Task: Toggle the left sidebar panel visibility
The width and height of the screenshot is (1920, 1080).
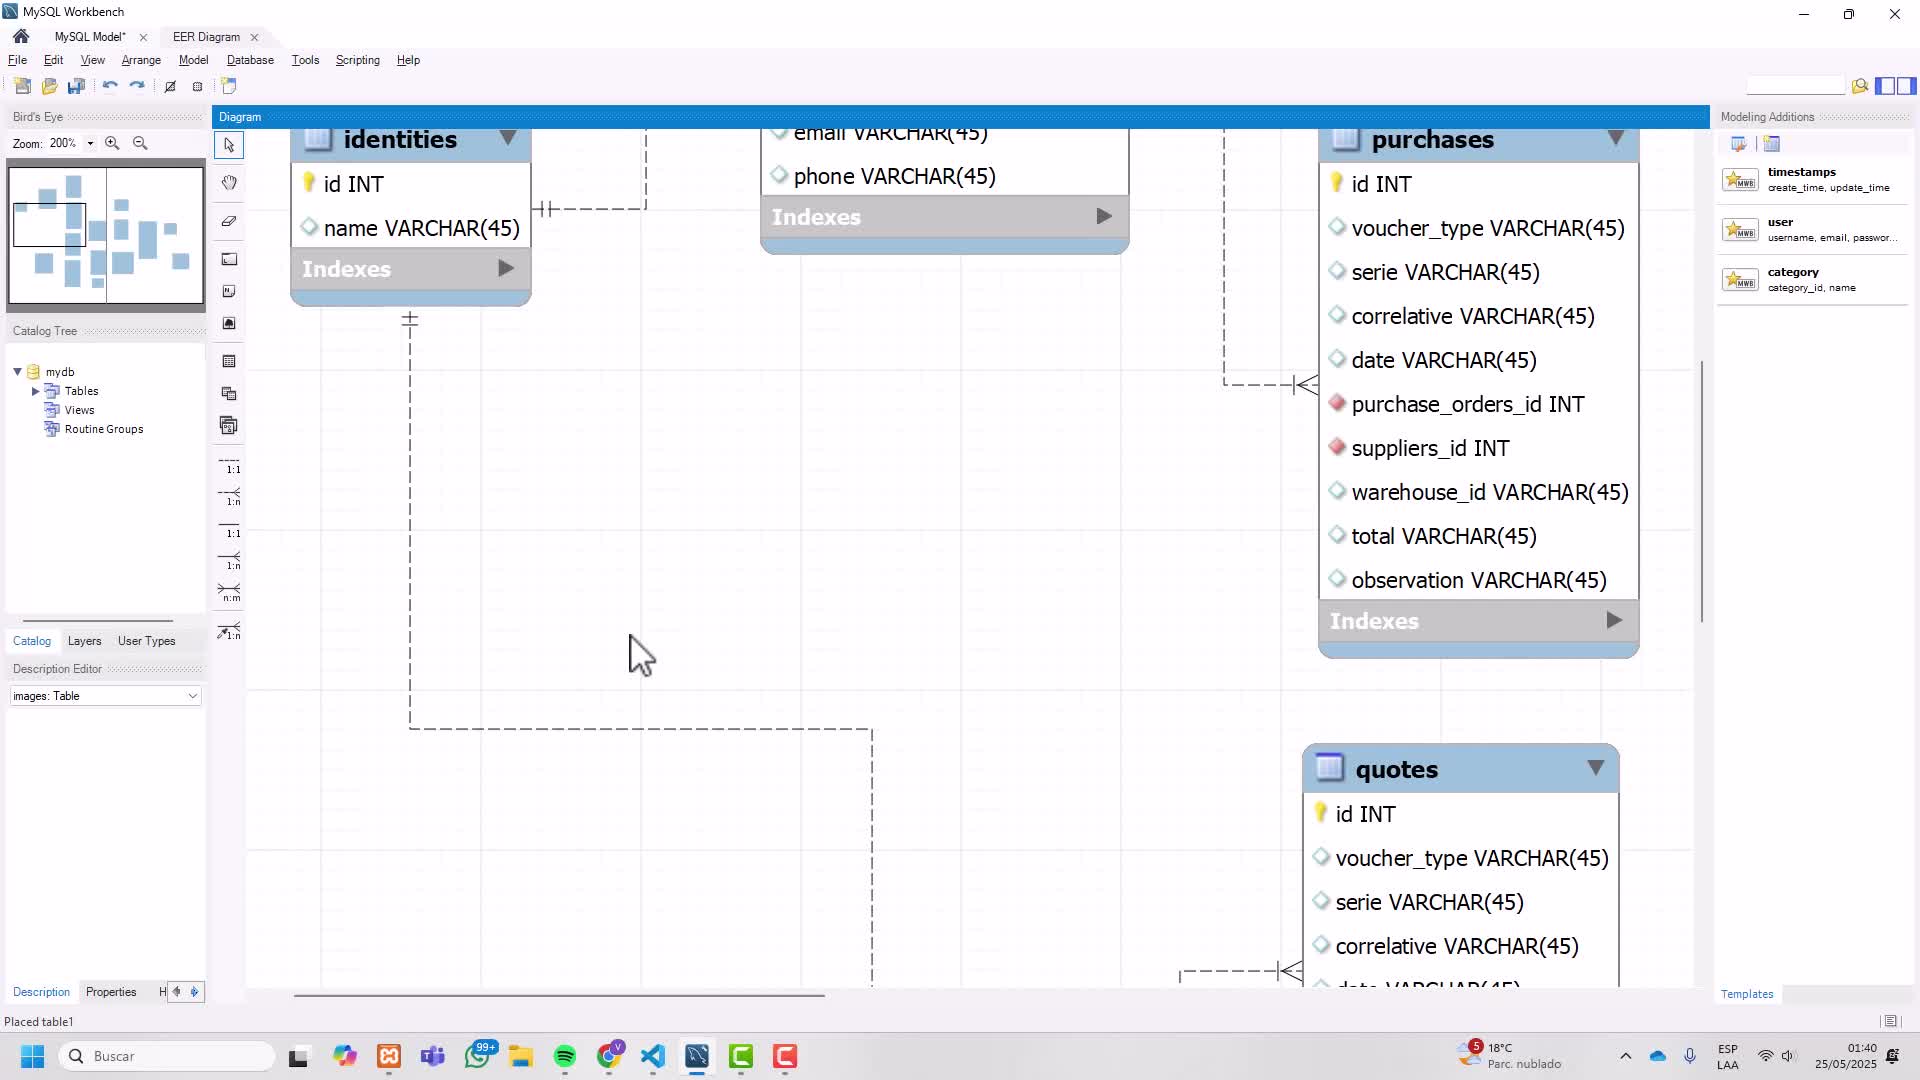Action: pos(1884,86)
